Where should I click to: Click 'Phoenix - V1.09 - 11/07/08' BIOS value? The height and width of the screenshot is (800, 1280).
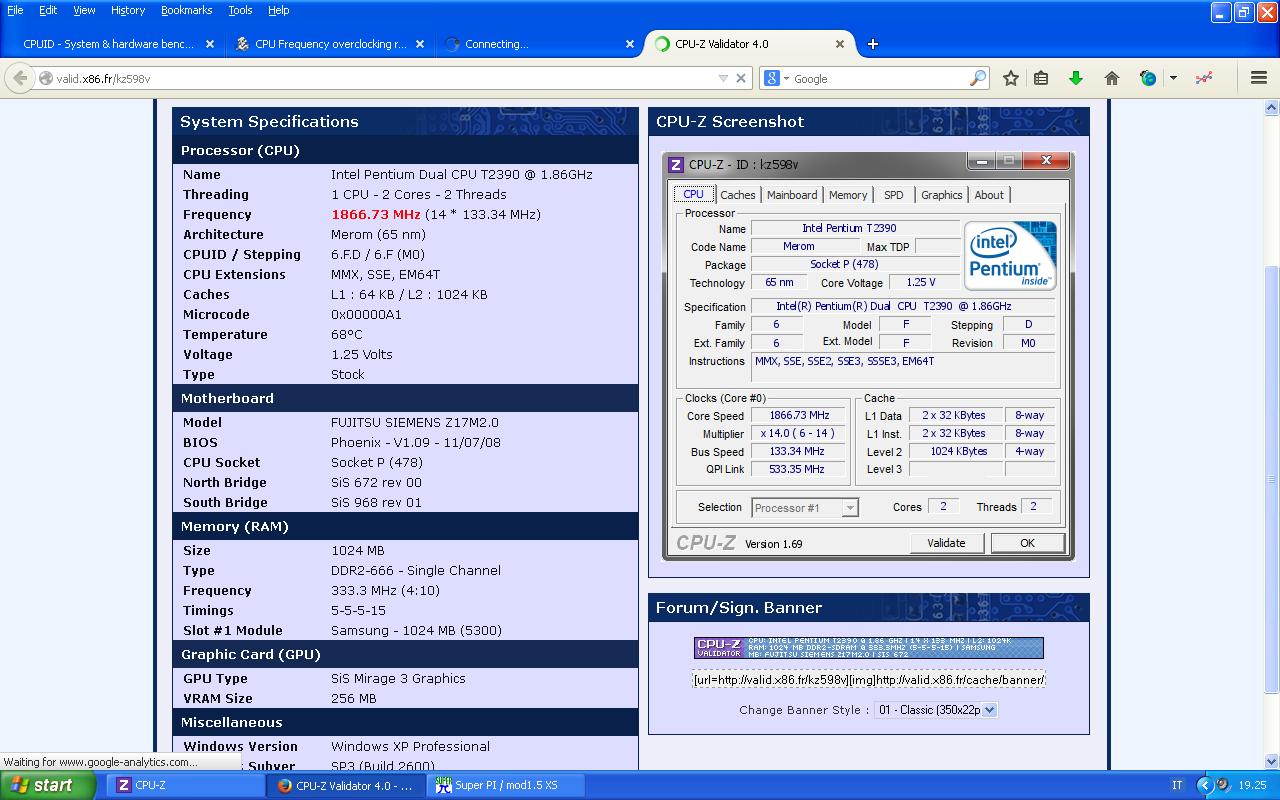click(416, 442)
